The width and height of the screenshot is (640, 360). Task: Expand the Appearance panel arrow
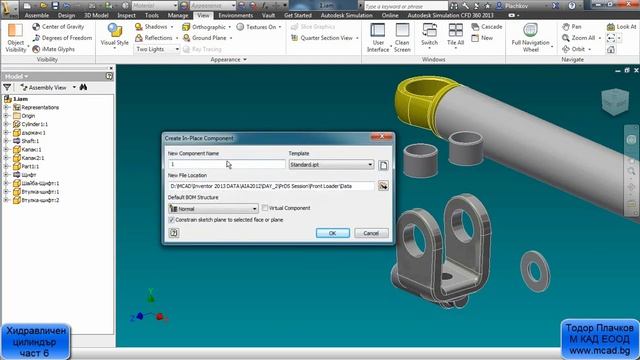pos(245,60)
